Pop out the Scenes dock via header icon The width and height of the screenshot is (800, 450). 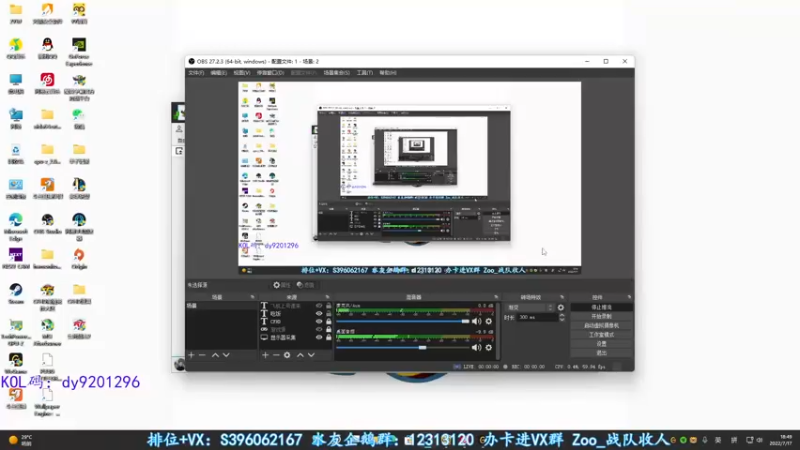click(253, 297)
